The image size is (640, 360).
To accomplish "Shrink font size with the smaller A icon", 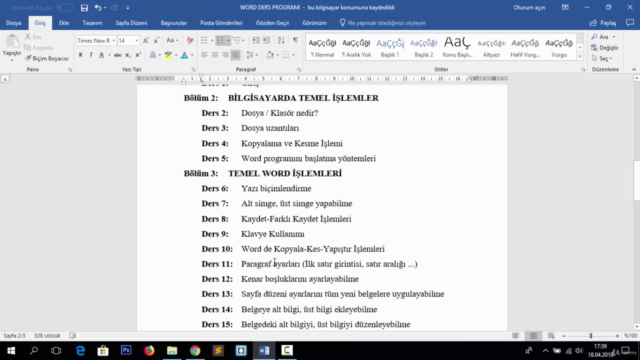I will [x=156, y=40].
